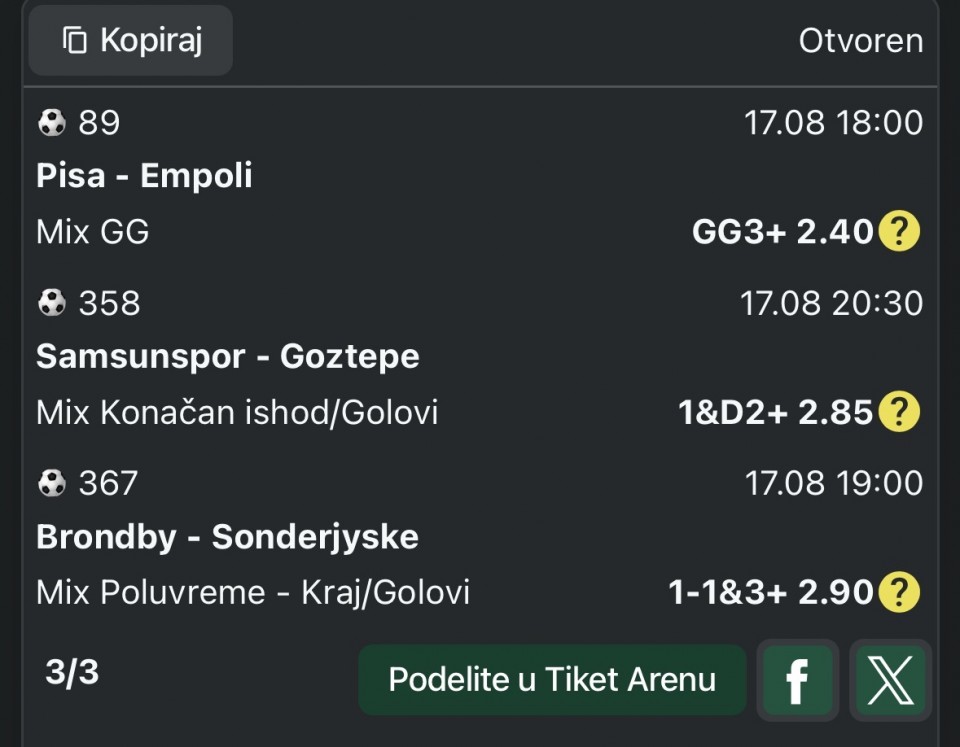Open the Brondby - Sonderjyske match
Screen dimensions: 960x747
point(227,537)
